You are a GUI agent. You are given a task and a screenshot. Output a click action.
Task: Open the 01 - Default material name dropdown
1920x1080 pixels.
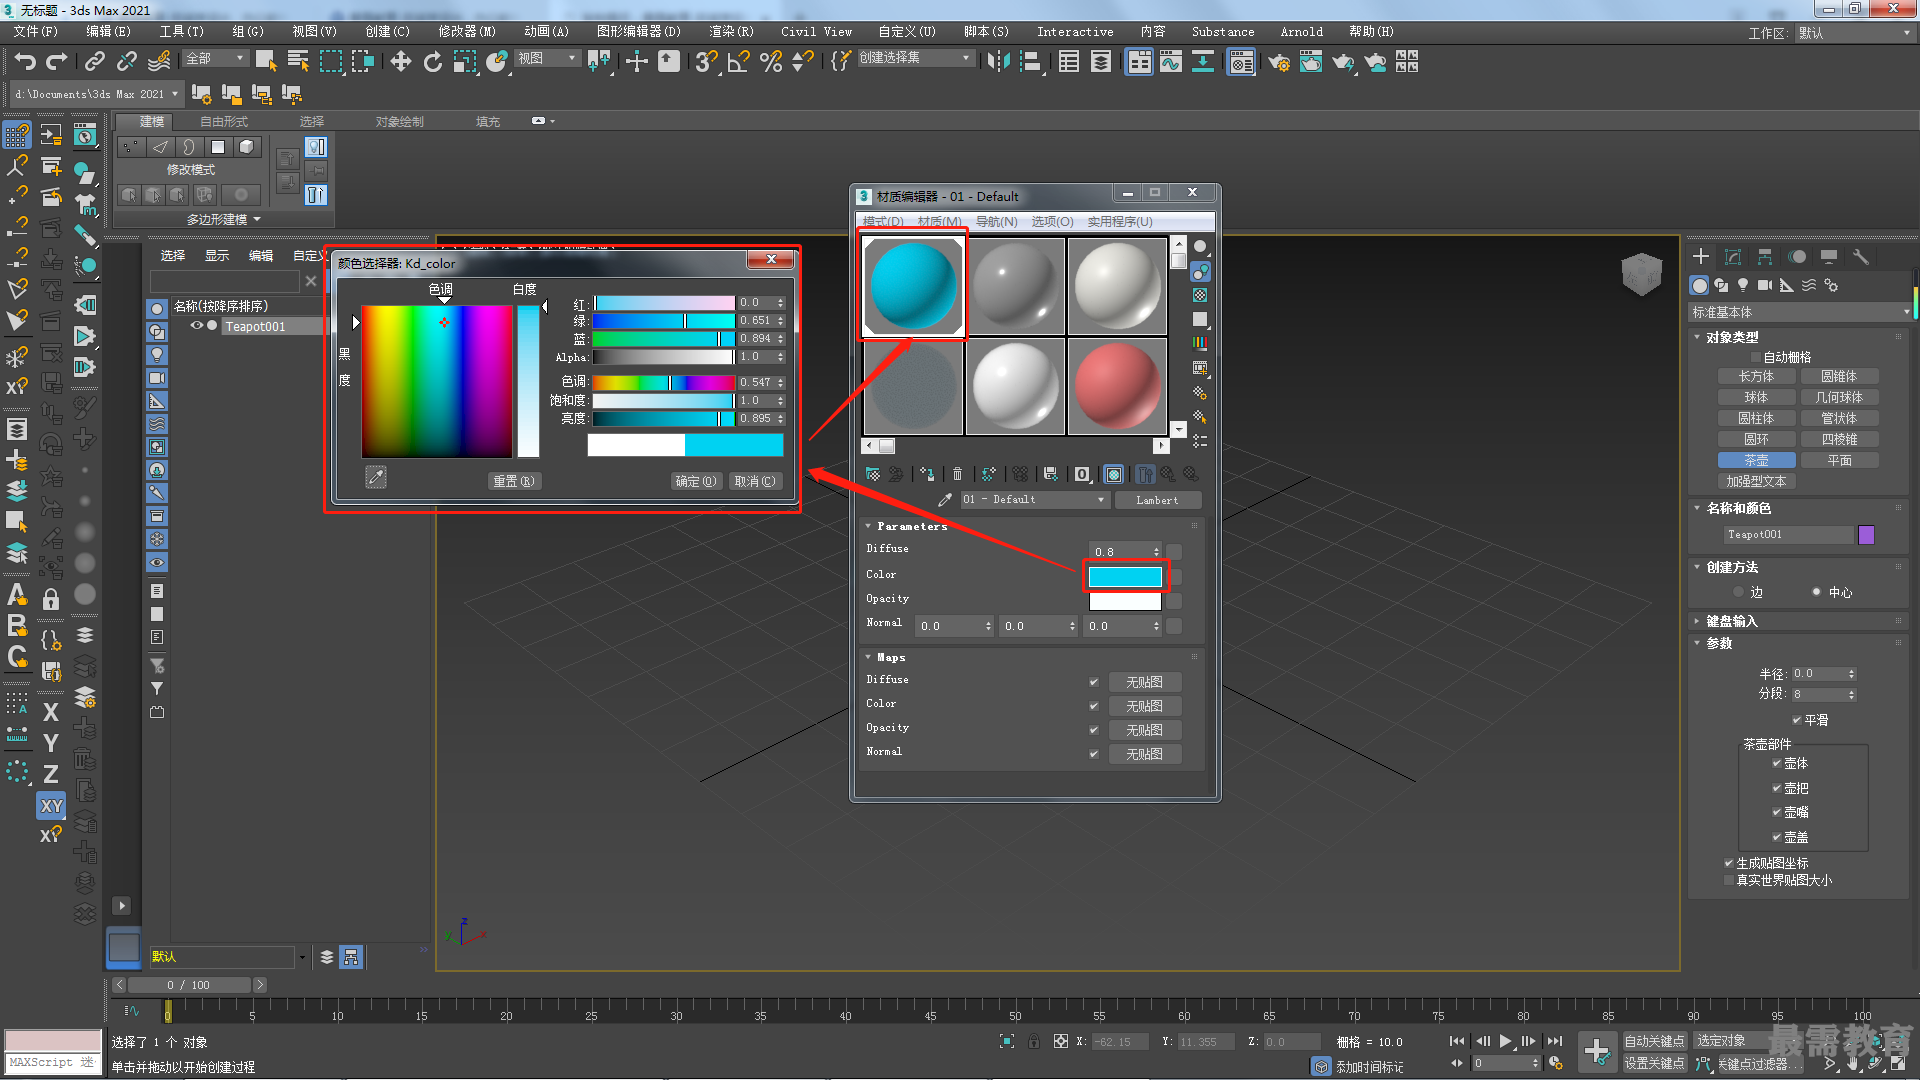(1034, 500)
